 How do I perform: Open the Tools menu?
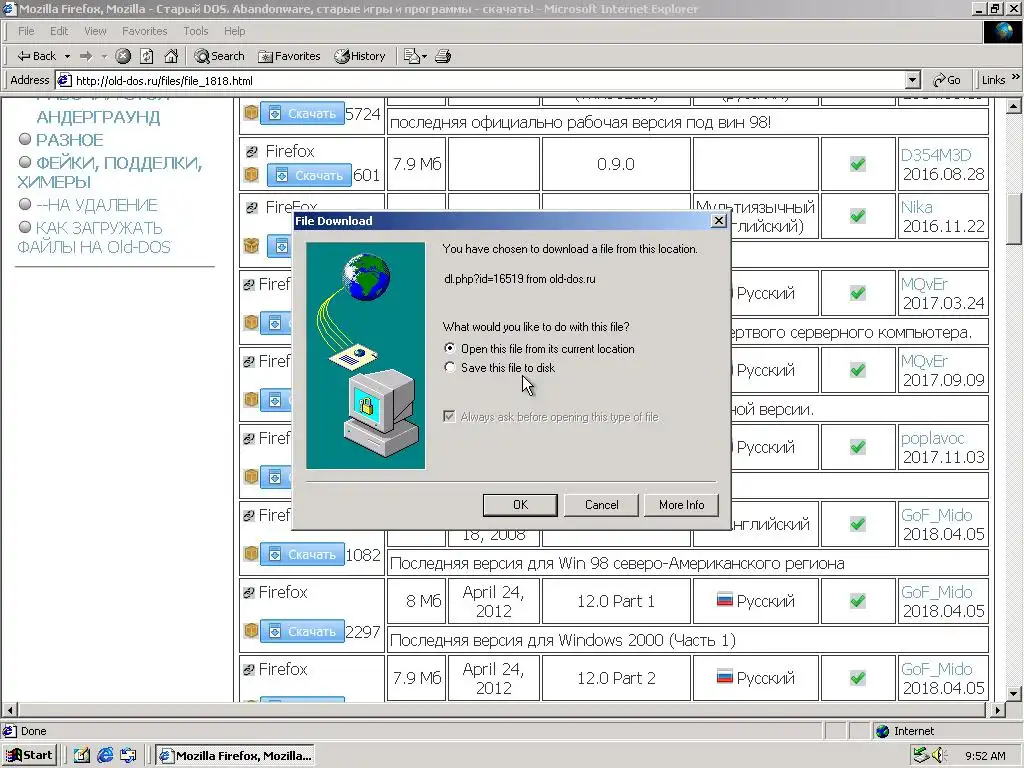tap(195, 31)
